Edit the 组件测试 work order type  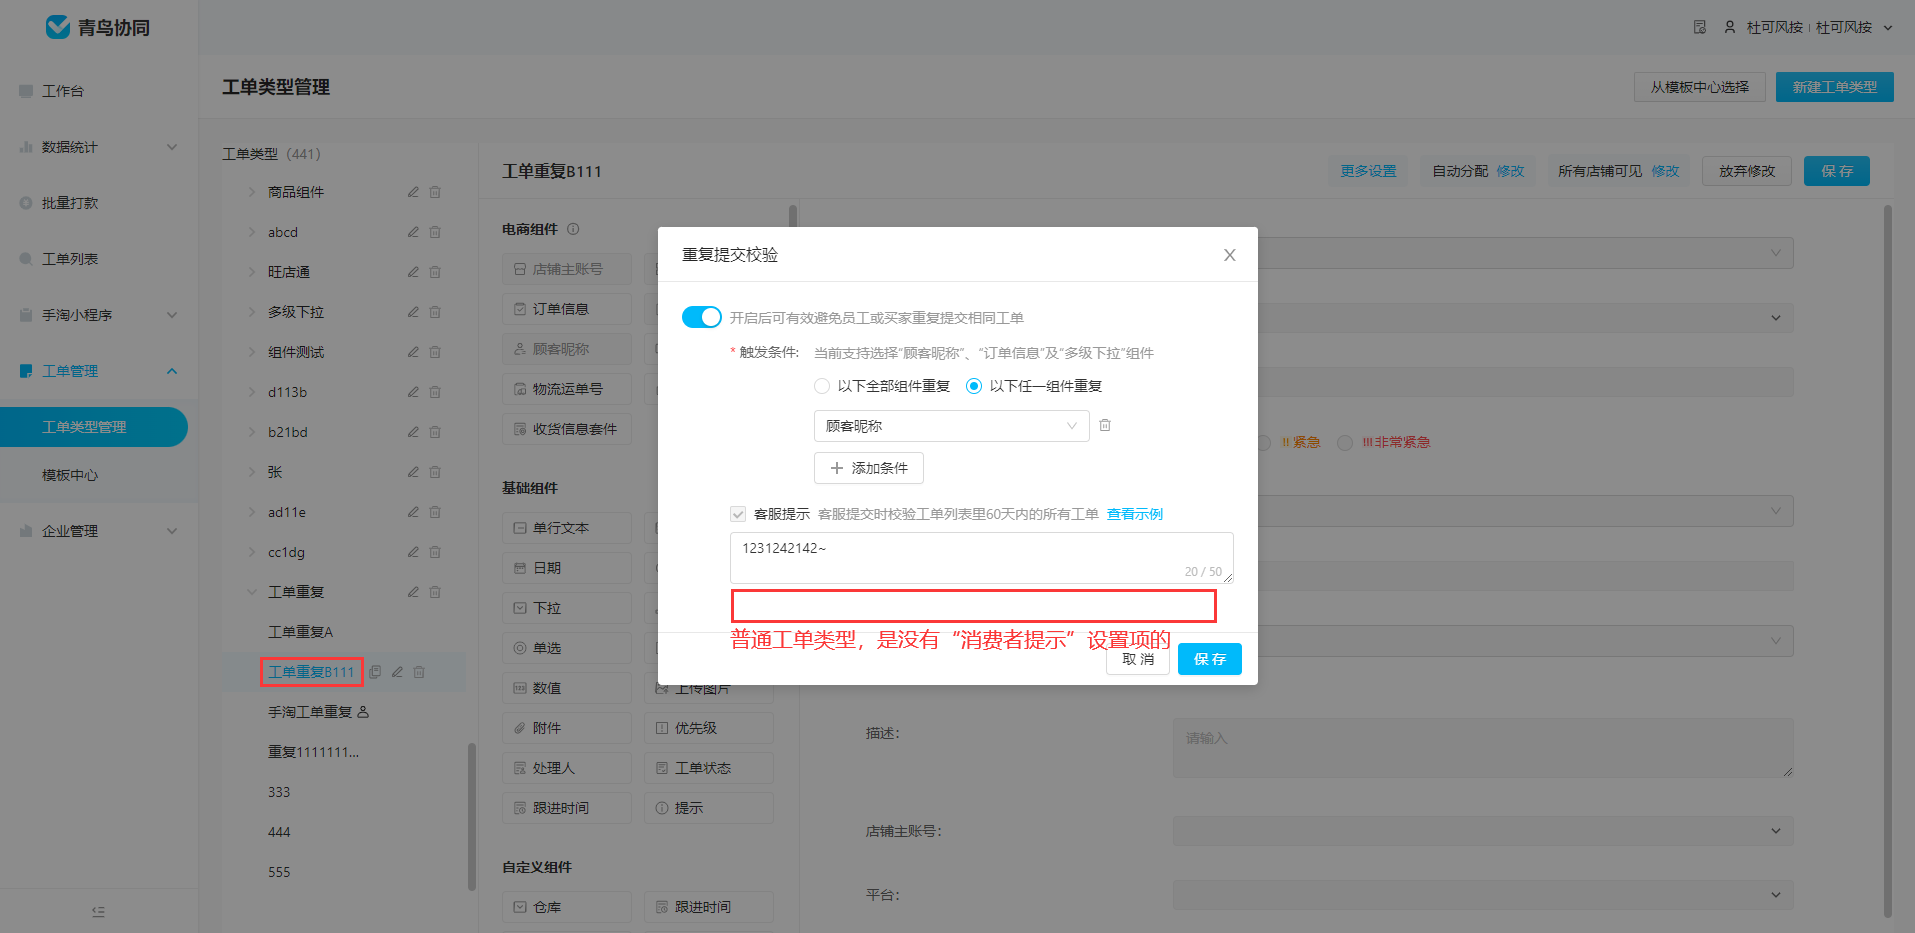413,352
